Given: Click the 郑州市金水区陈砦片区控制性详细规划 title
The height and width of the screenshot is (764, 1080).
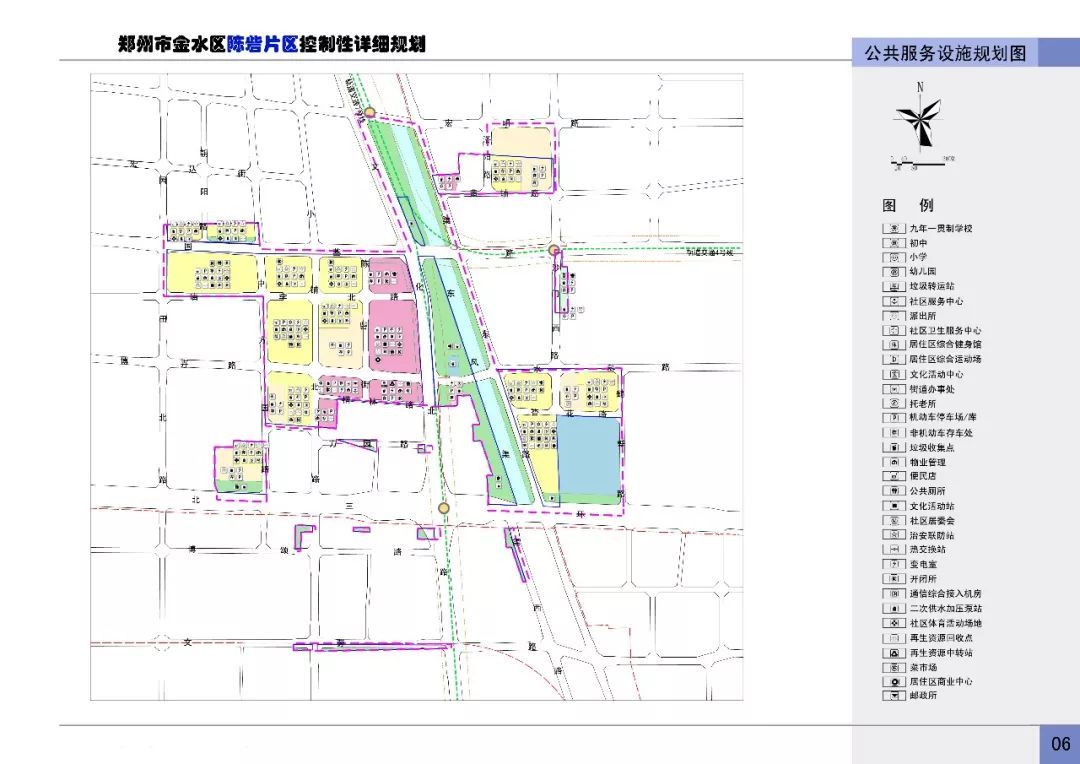Looking at the screenshot, I should pos(272,45).
